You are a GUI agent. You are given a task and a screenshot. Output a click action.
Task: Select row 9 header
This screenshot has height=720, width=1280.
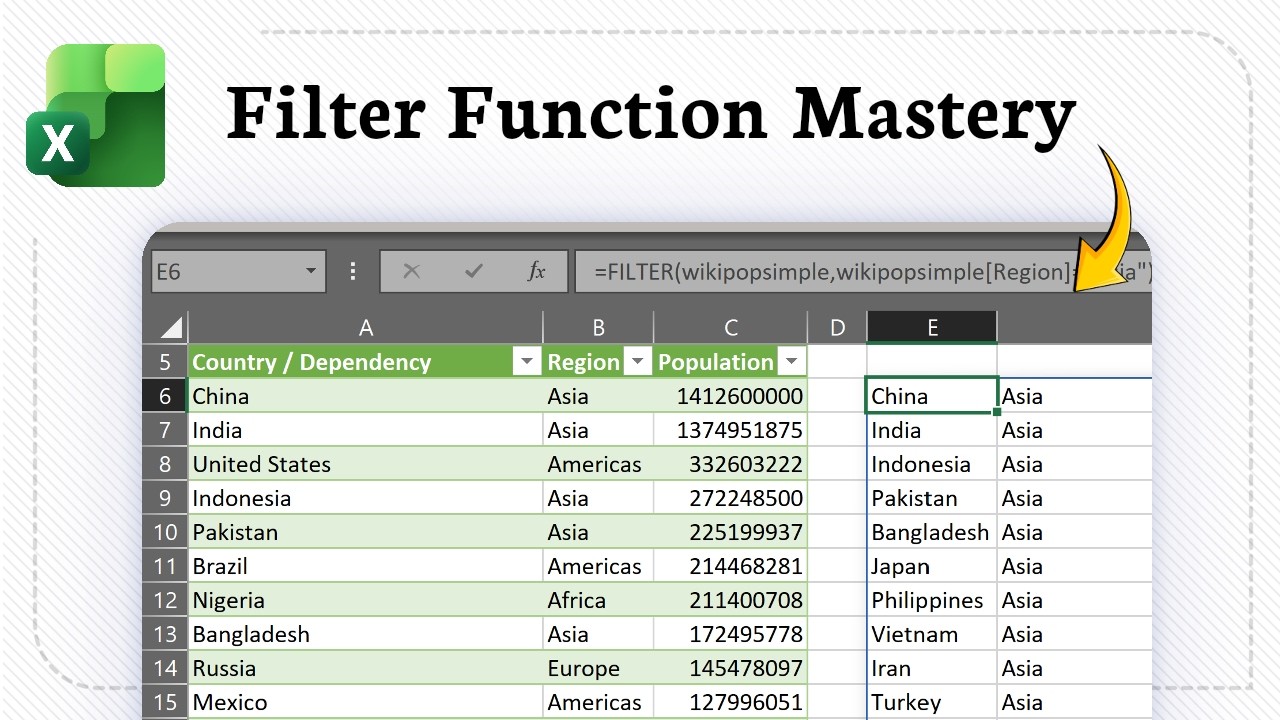pyautogui.click(x=166, y=498)
